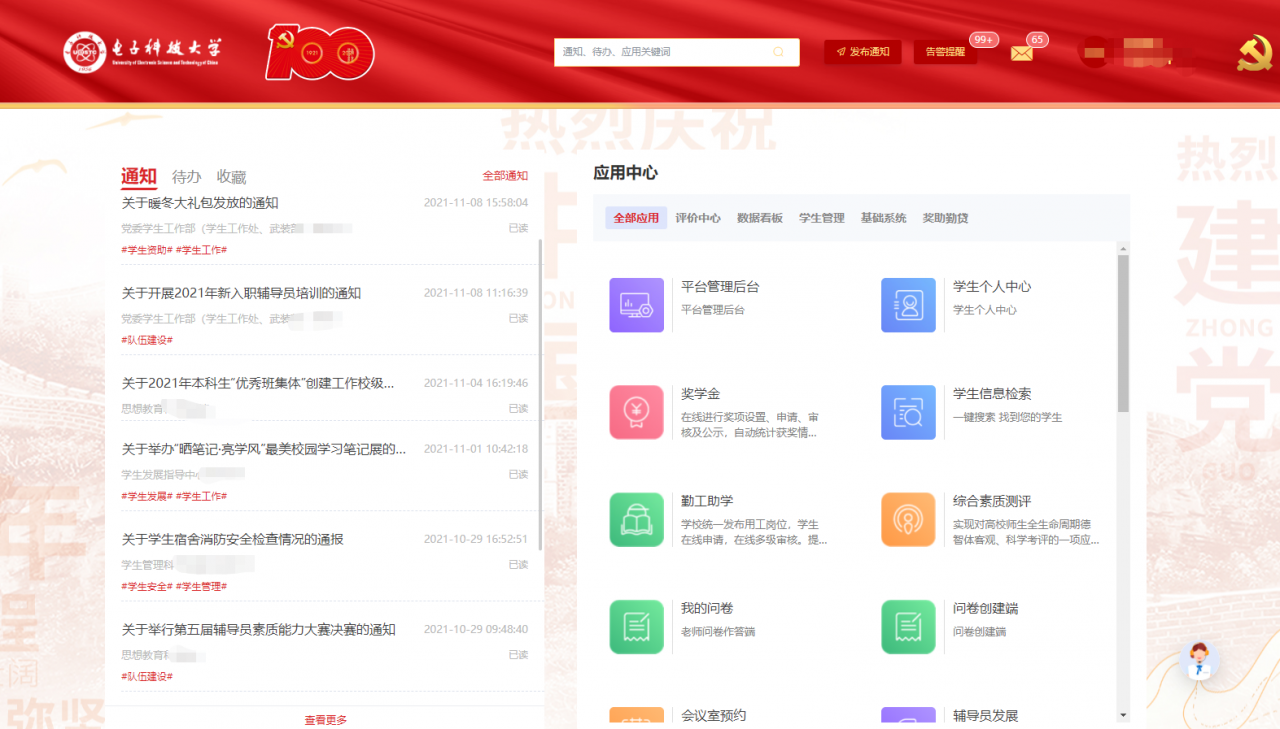Open the 勤工助学 app icon
The width and height of the screenshot is (1280, 729).
(x=636, y=520)
